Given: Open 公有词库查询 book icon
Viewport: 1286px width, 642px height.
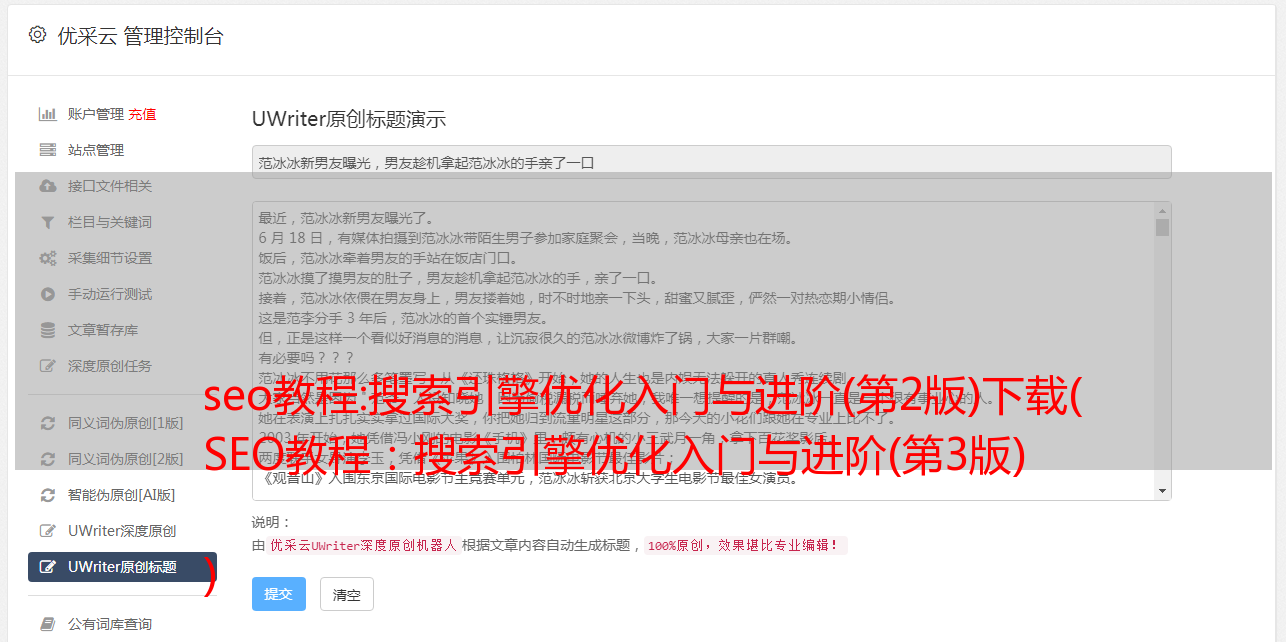Looking at the screenshot, I should tap(47, 624).
